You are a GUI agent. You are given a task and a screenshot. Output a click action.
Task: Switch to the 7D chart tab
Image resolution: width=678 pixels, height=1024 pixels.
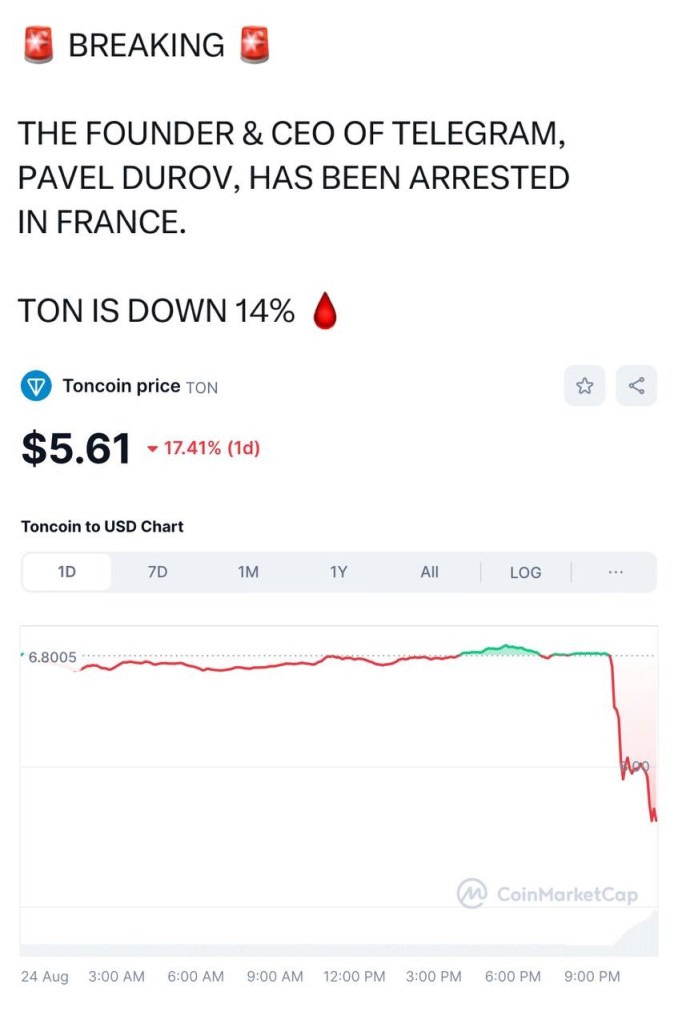click(x=157, y=572)
